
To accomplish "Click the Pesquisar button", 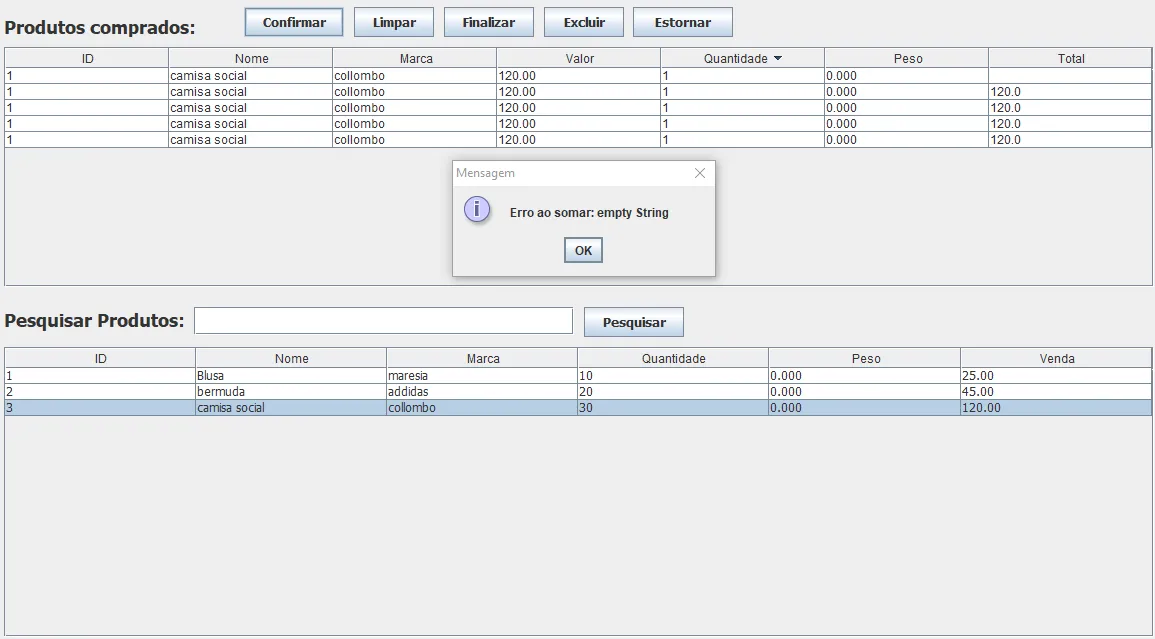I will [633, 322].
